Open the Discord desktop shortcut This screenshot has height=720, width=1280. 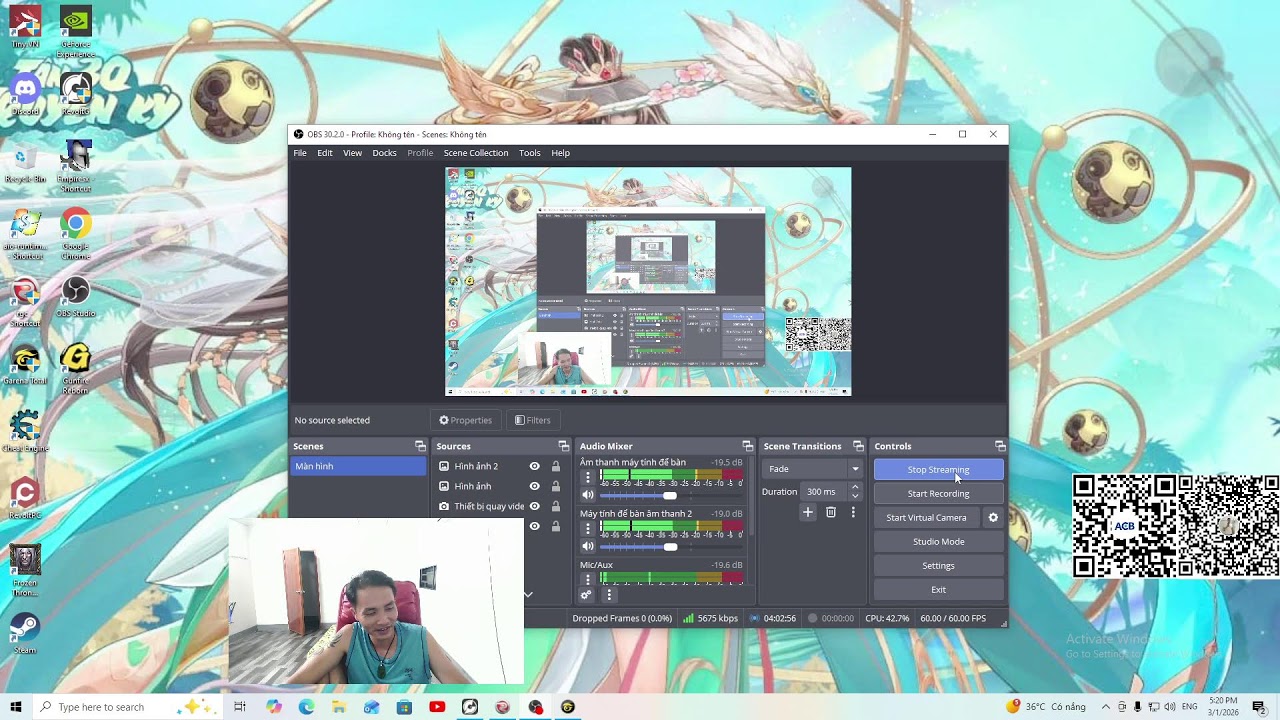point(25,95)
